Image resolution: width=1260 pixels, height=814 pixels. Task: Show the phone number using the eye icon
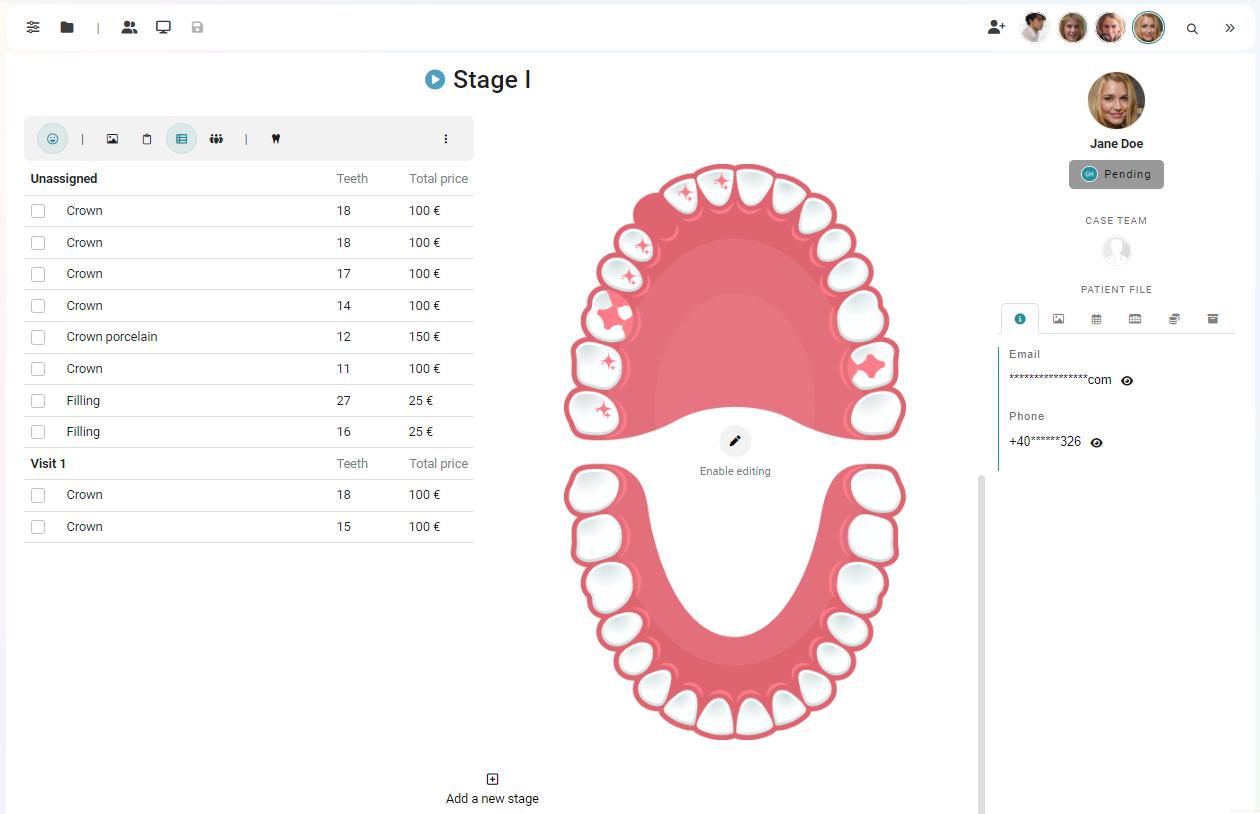(1096, 442)
